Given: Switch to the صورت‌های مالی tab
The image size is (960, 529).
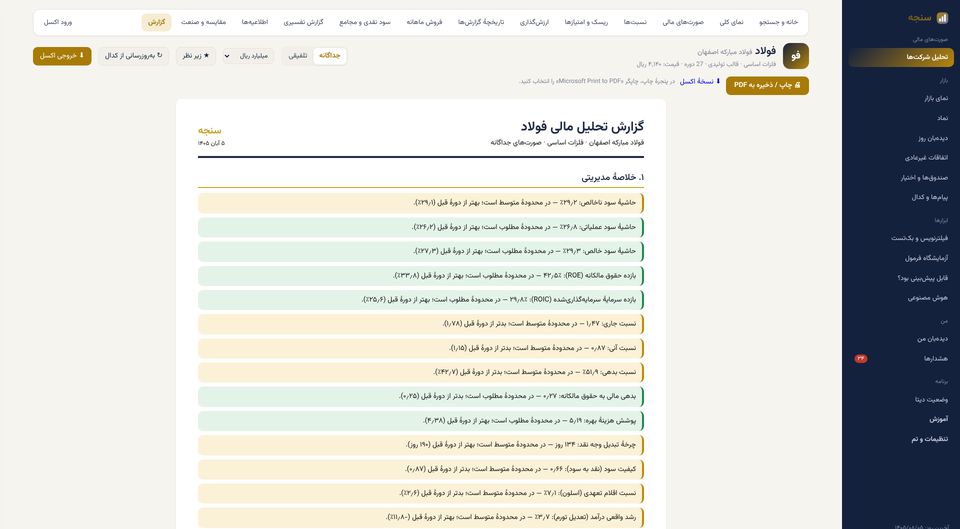Looking at the screenshot, I should click(x=683, y=23).
